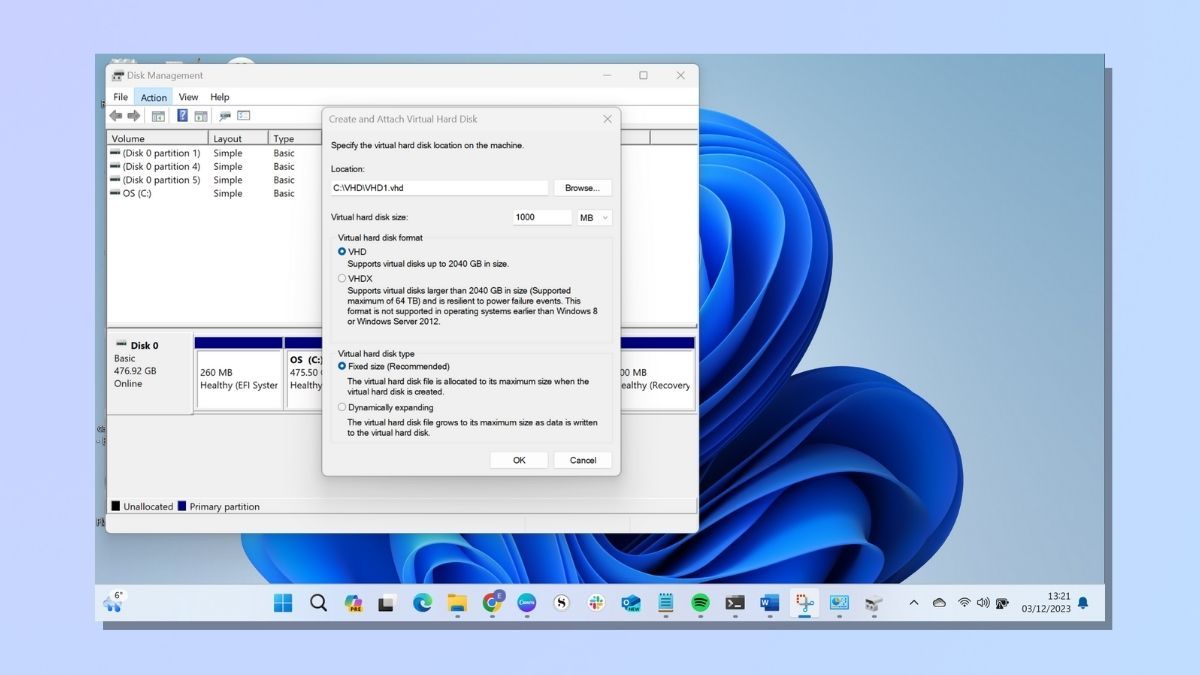Screen dimensions: 1200x675
Task: Launch Spotify from the taskbar
Action: 698,603
